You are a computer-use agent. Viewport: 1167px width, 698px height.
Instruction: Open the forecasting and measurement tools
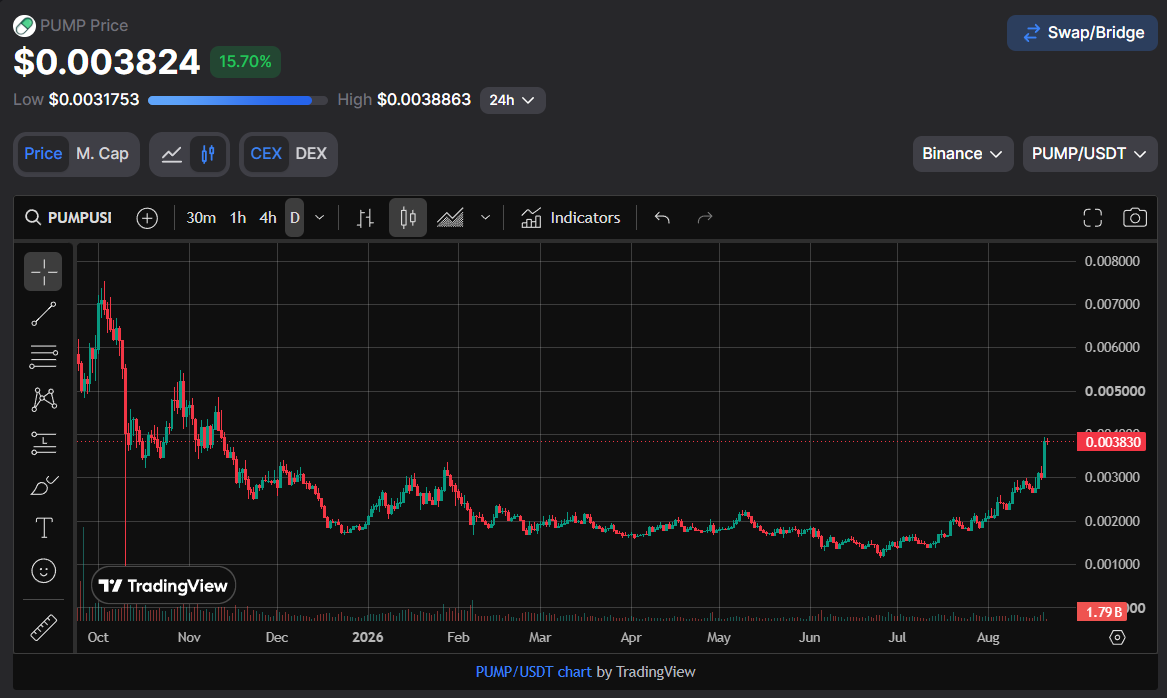pyautogui.click(x=43, y=443)
